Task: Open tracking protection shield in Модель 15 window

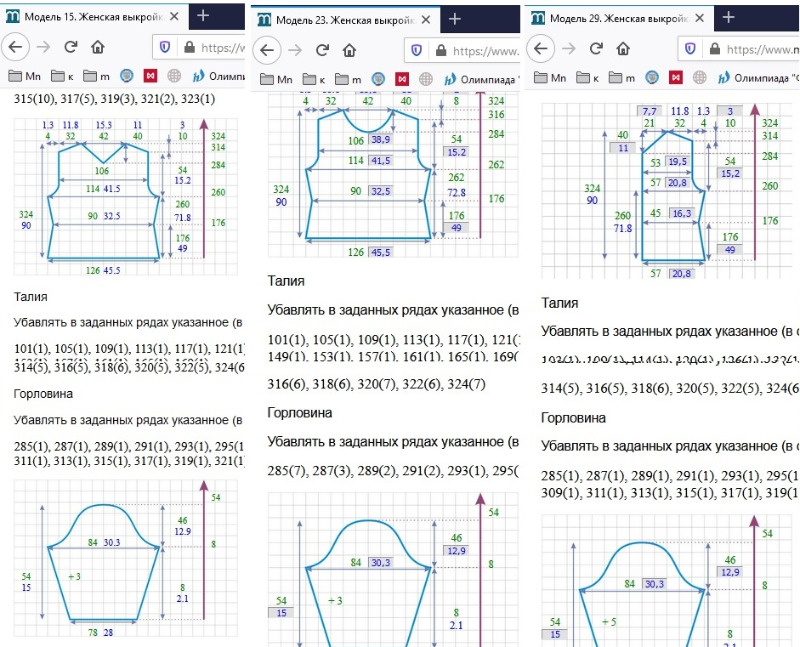Action: 165,45
